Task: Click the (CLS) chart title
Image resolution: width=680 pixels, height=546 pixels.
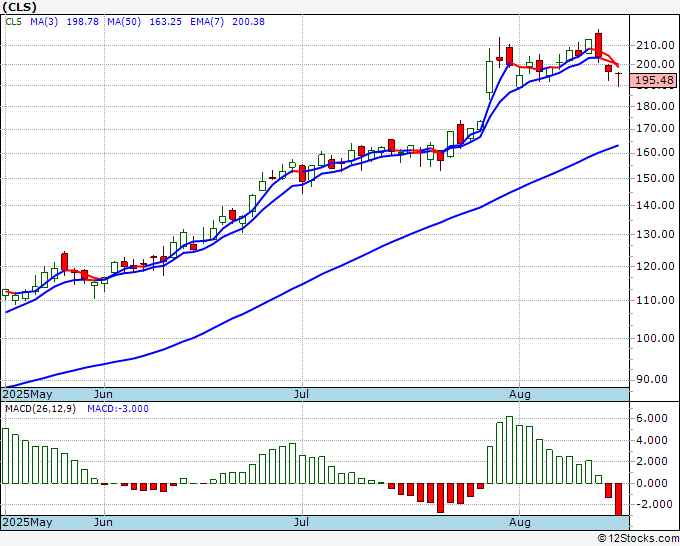Action: (x=19, y=7)
